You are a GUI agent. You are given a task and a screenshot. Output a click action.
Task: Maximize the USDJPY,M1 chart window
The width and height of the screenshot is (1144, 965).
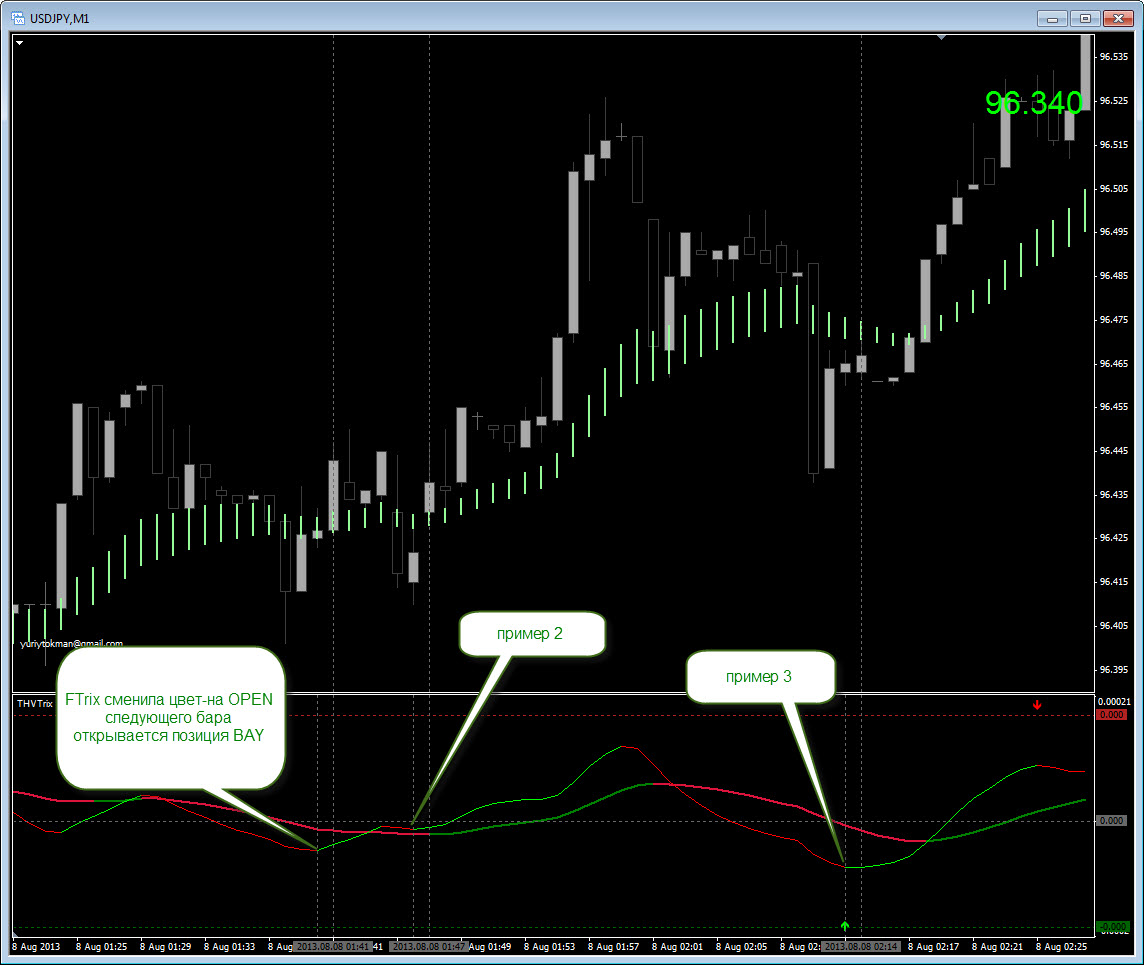tap(1085, 19)
